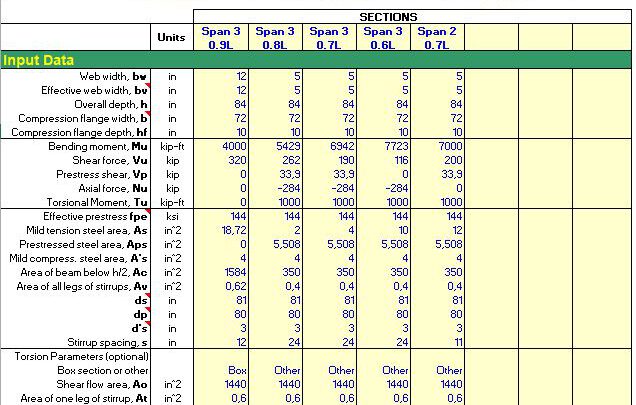Click prestressed steel 5,508 under Span 3 0.8L
The width and height of the screenshot is (636, 405).
tap(287, 245)
